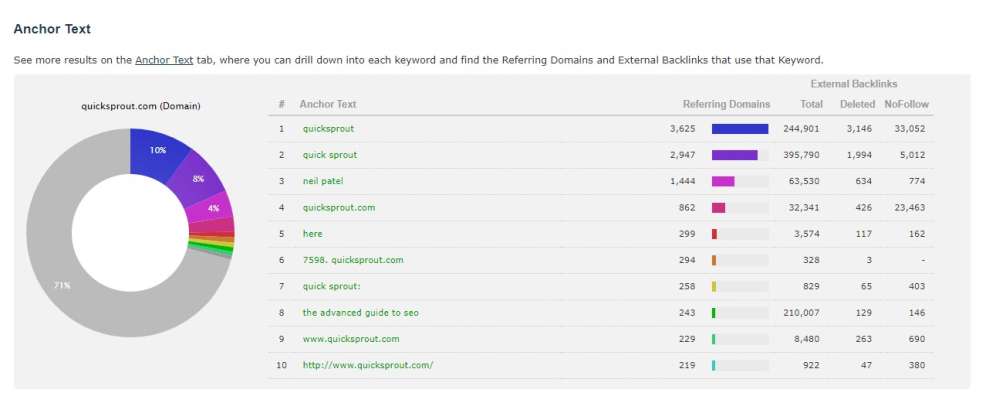
Task: Select the purple bar for quick sprout row
Action: (735, 155)
